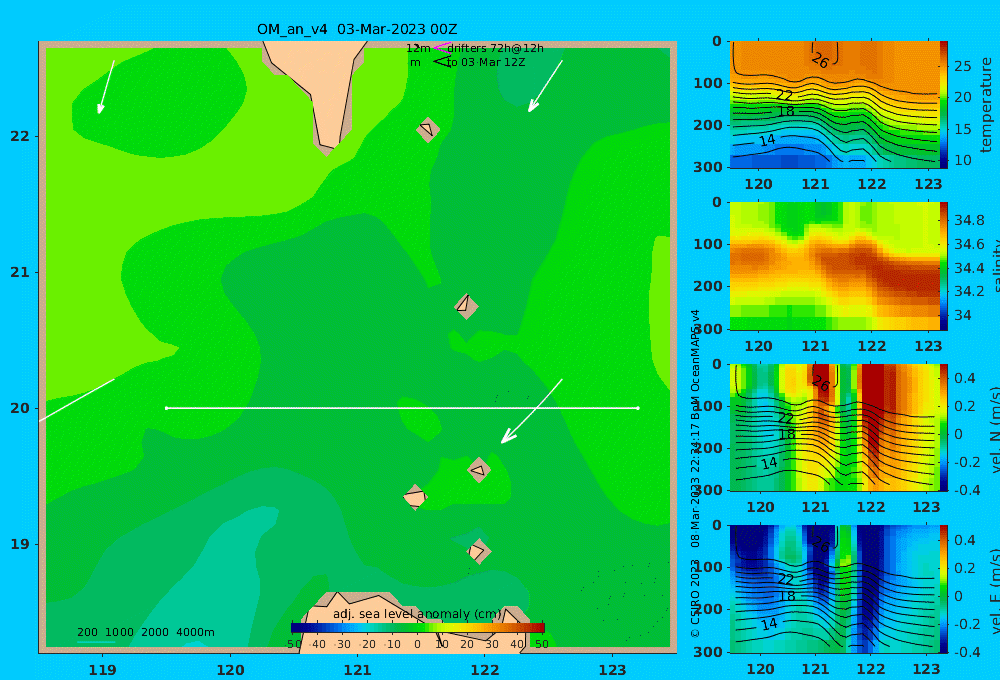Open the temperature section panel
The width and height of the screenshot is (1000, 680).
point(834,105)
